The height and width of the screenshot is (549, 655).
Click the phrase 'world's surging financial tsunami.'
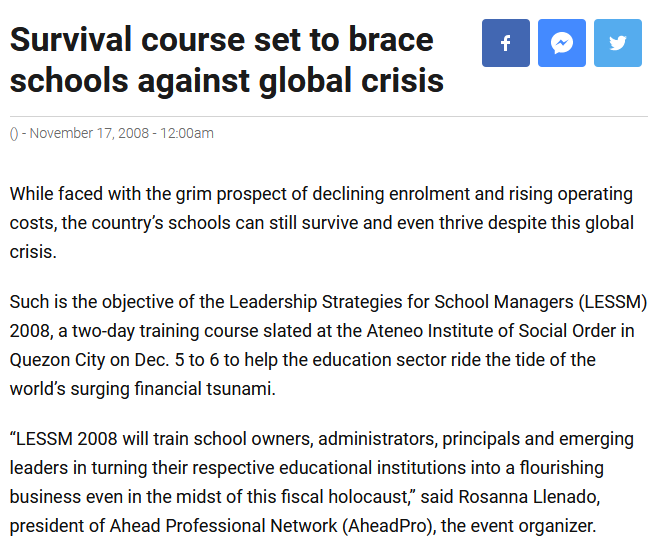point(142,389)
